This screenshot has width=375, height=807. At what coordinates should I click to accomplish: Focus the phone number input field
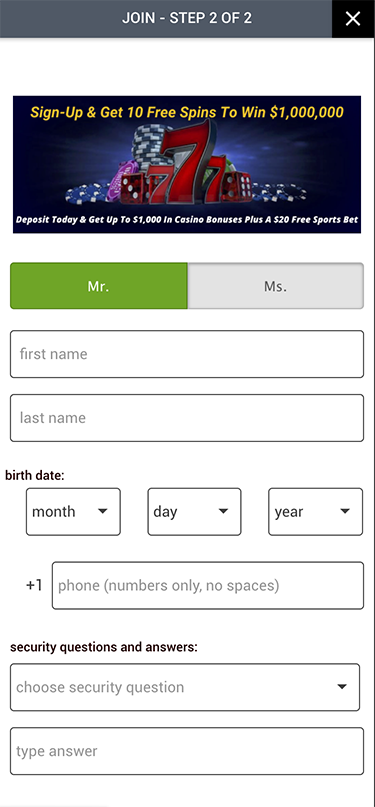tap(208, 586)
